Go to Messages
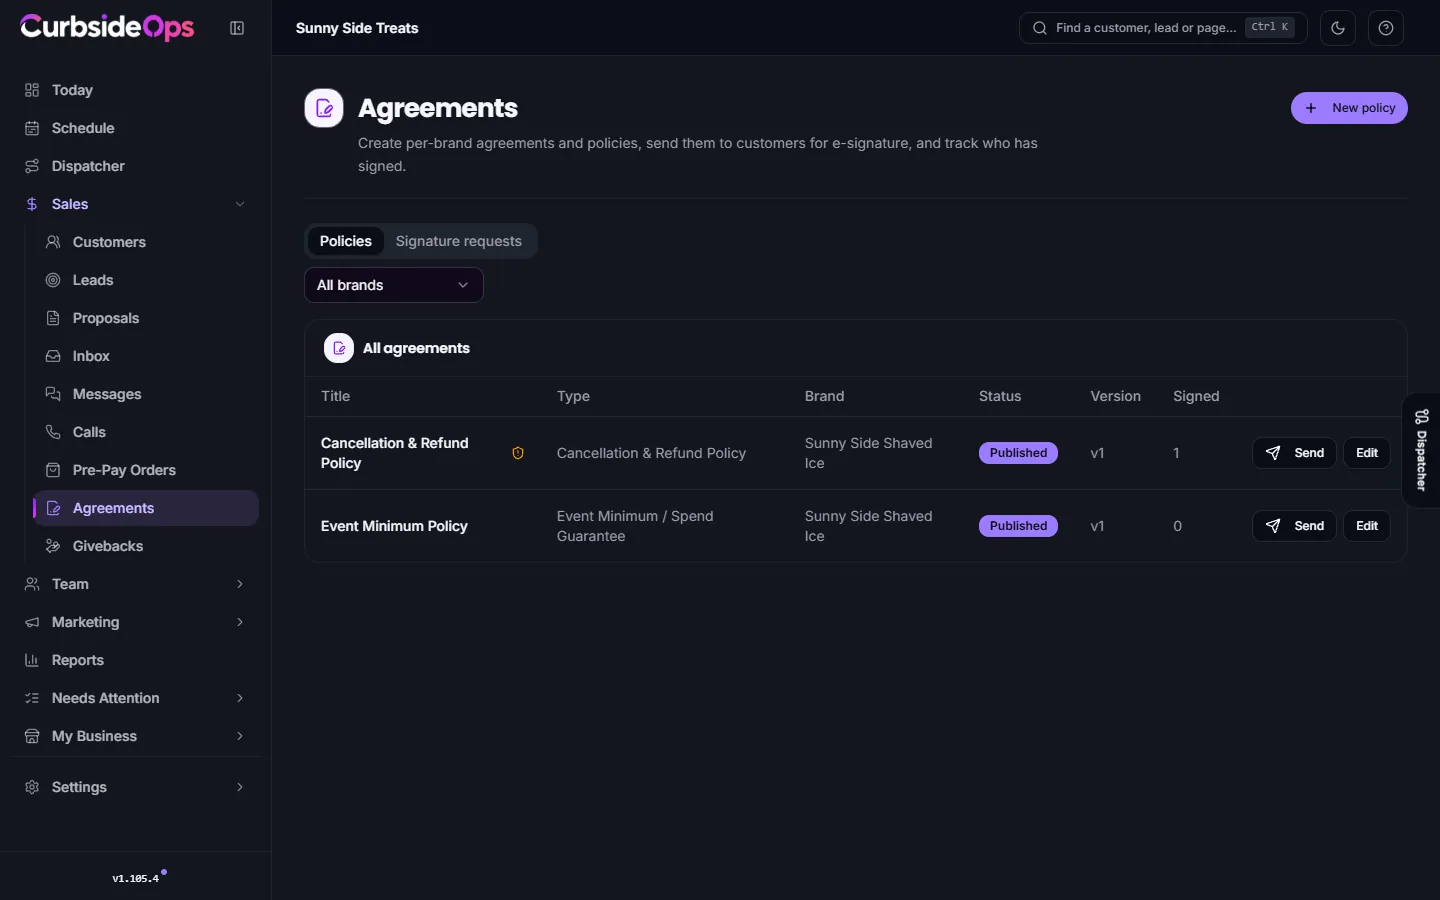 (146, 394)
